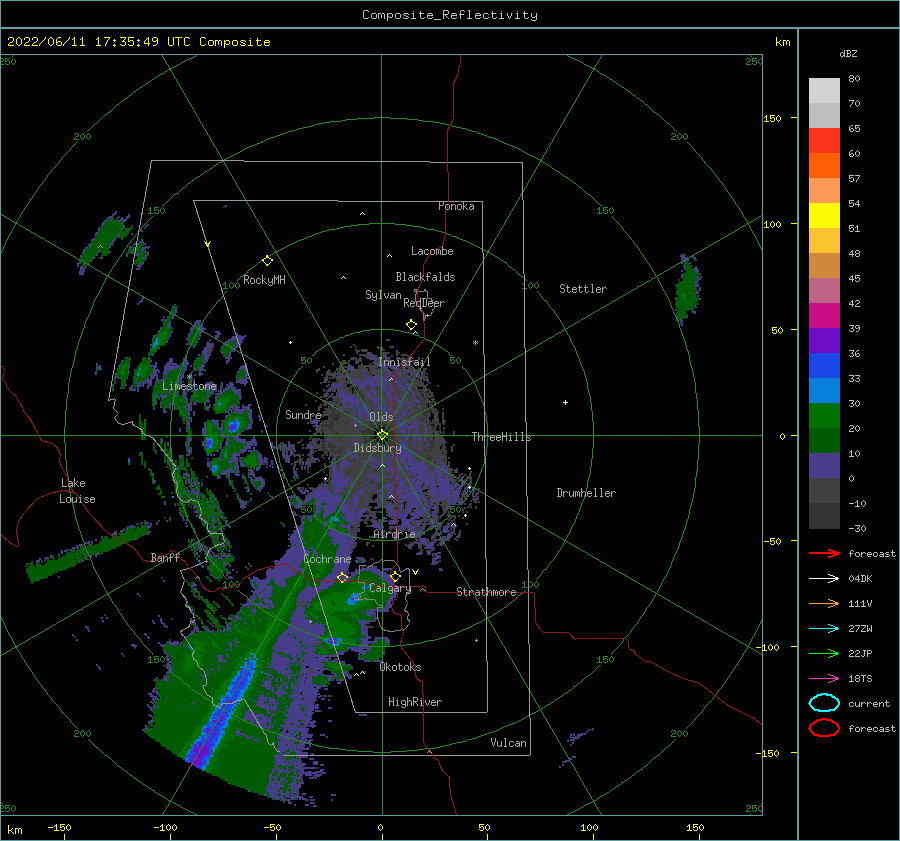
Task: Click the Calgary city label
Action: 390,588
